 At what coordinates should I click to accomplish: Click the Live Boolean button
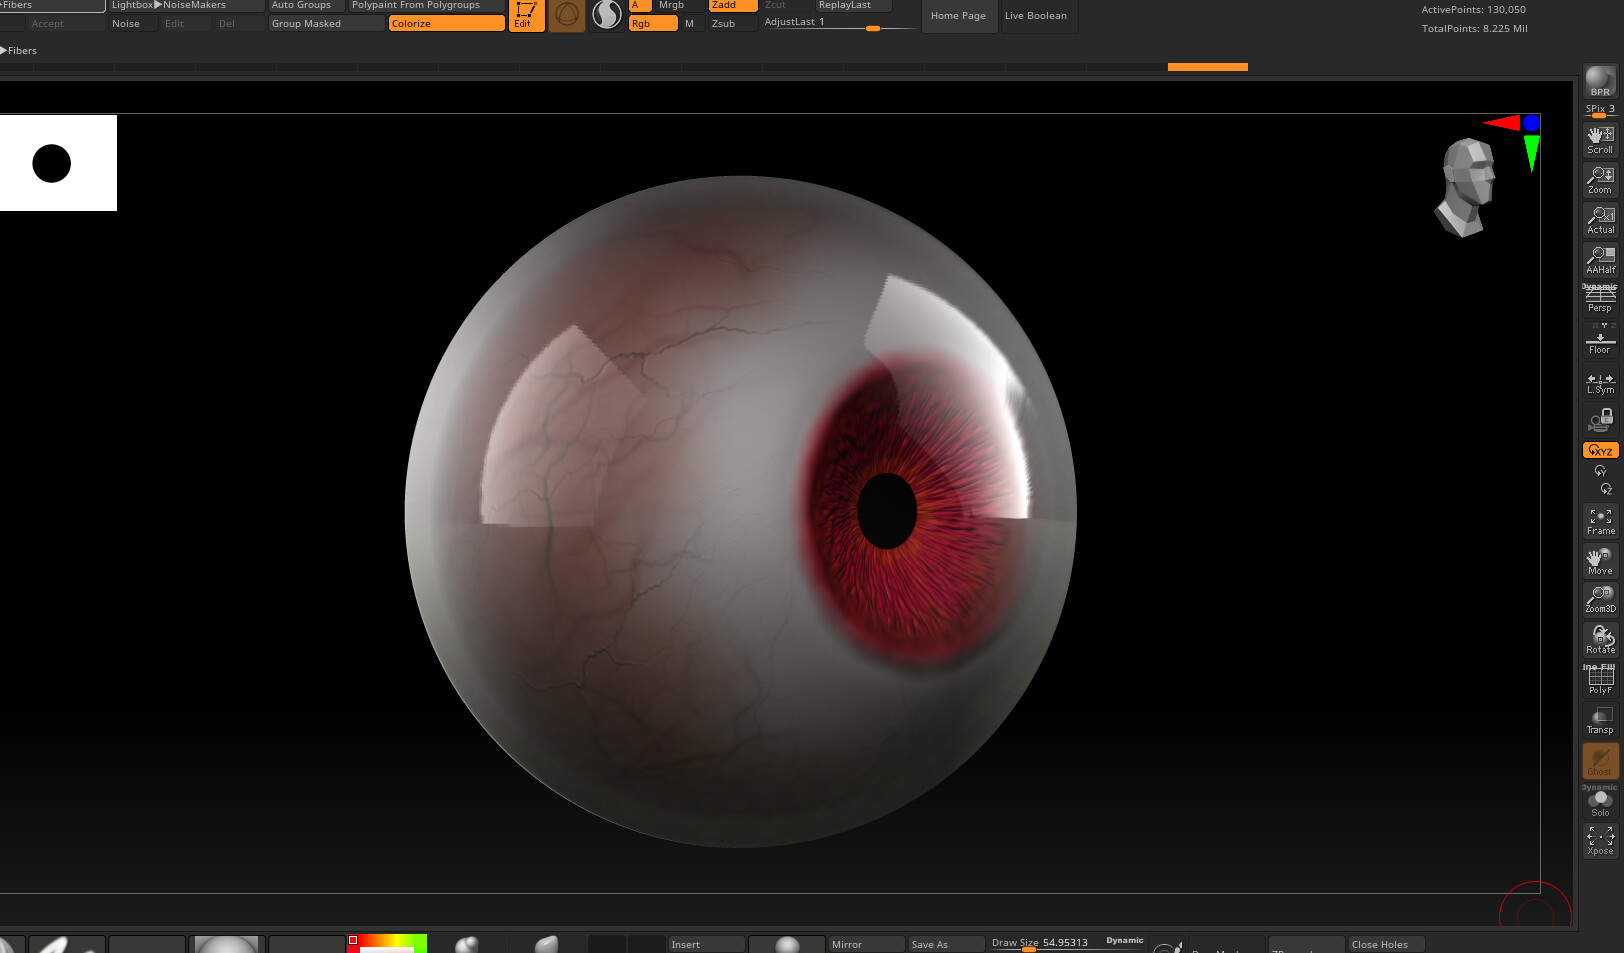coord(1035,15)
